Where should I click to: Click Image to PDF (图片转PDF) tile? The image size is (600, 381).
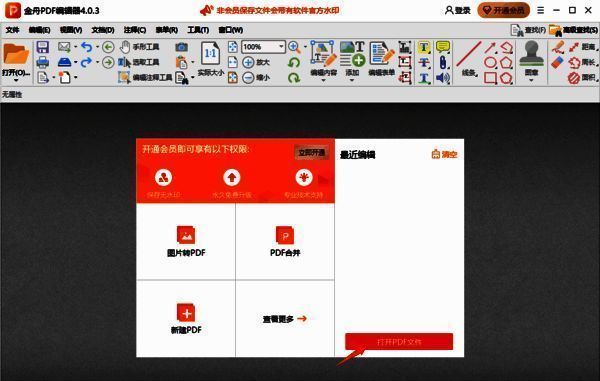[x=186, y=242]
